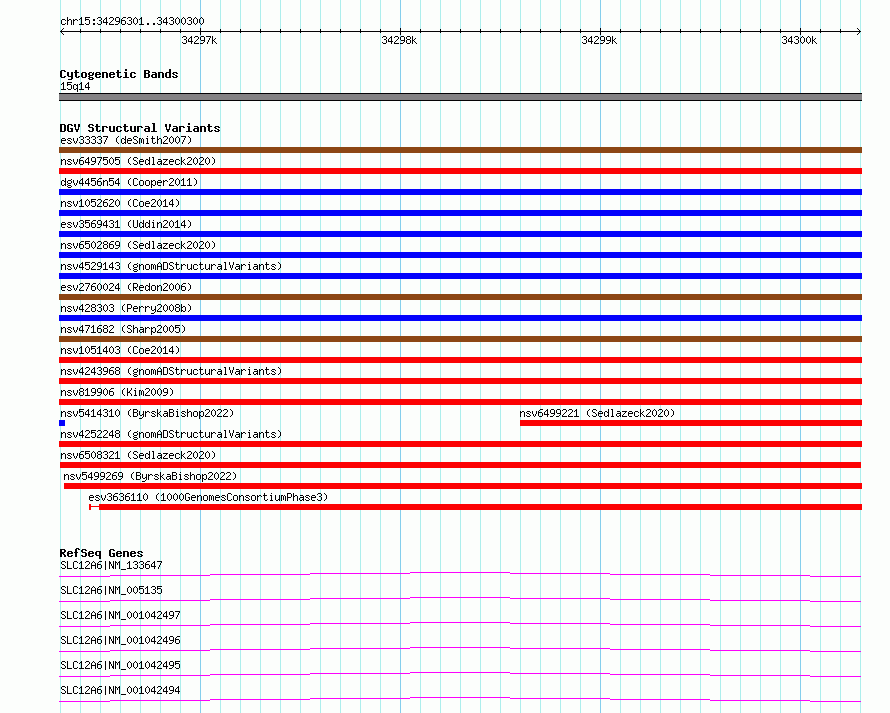Click the gray 15q14 cytogenetic band bar
The height and width of the screenshot is (713, 890).
coord(460,97)
